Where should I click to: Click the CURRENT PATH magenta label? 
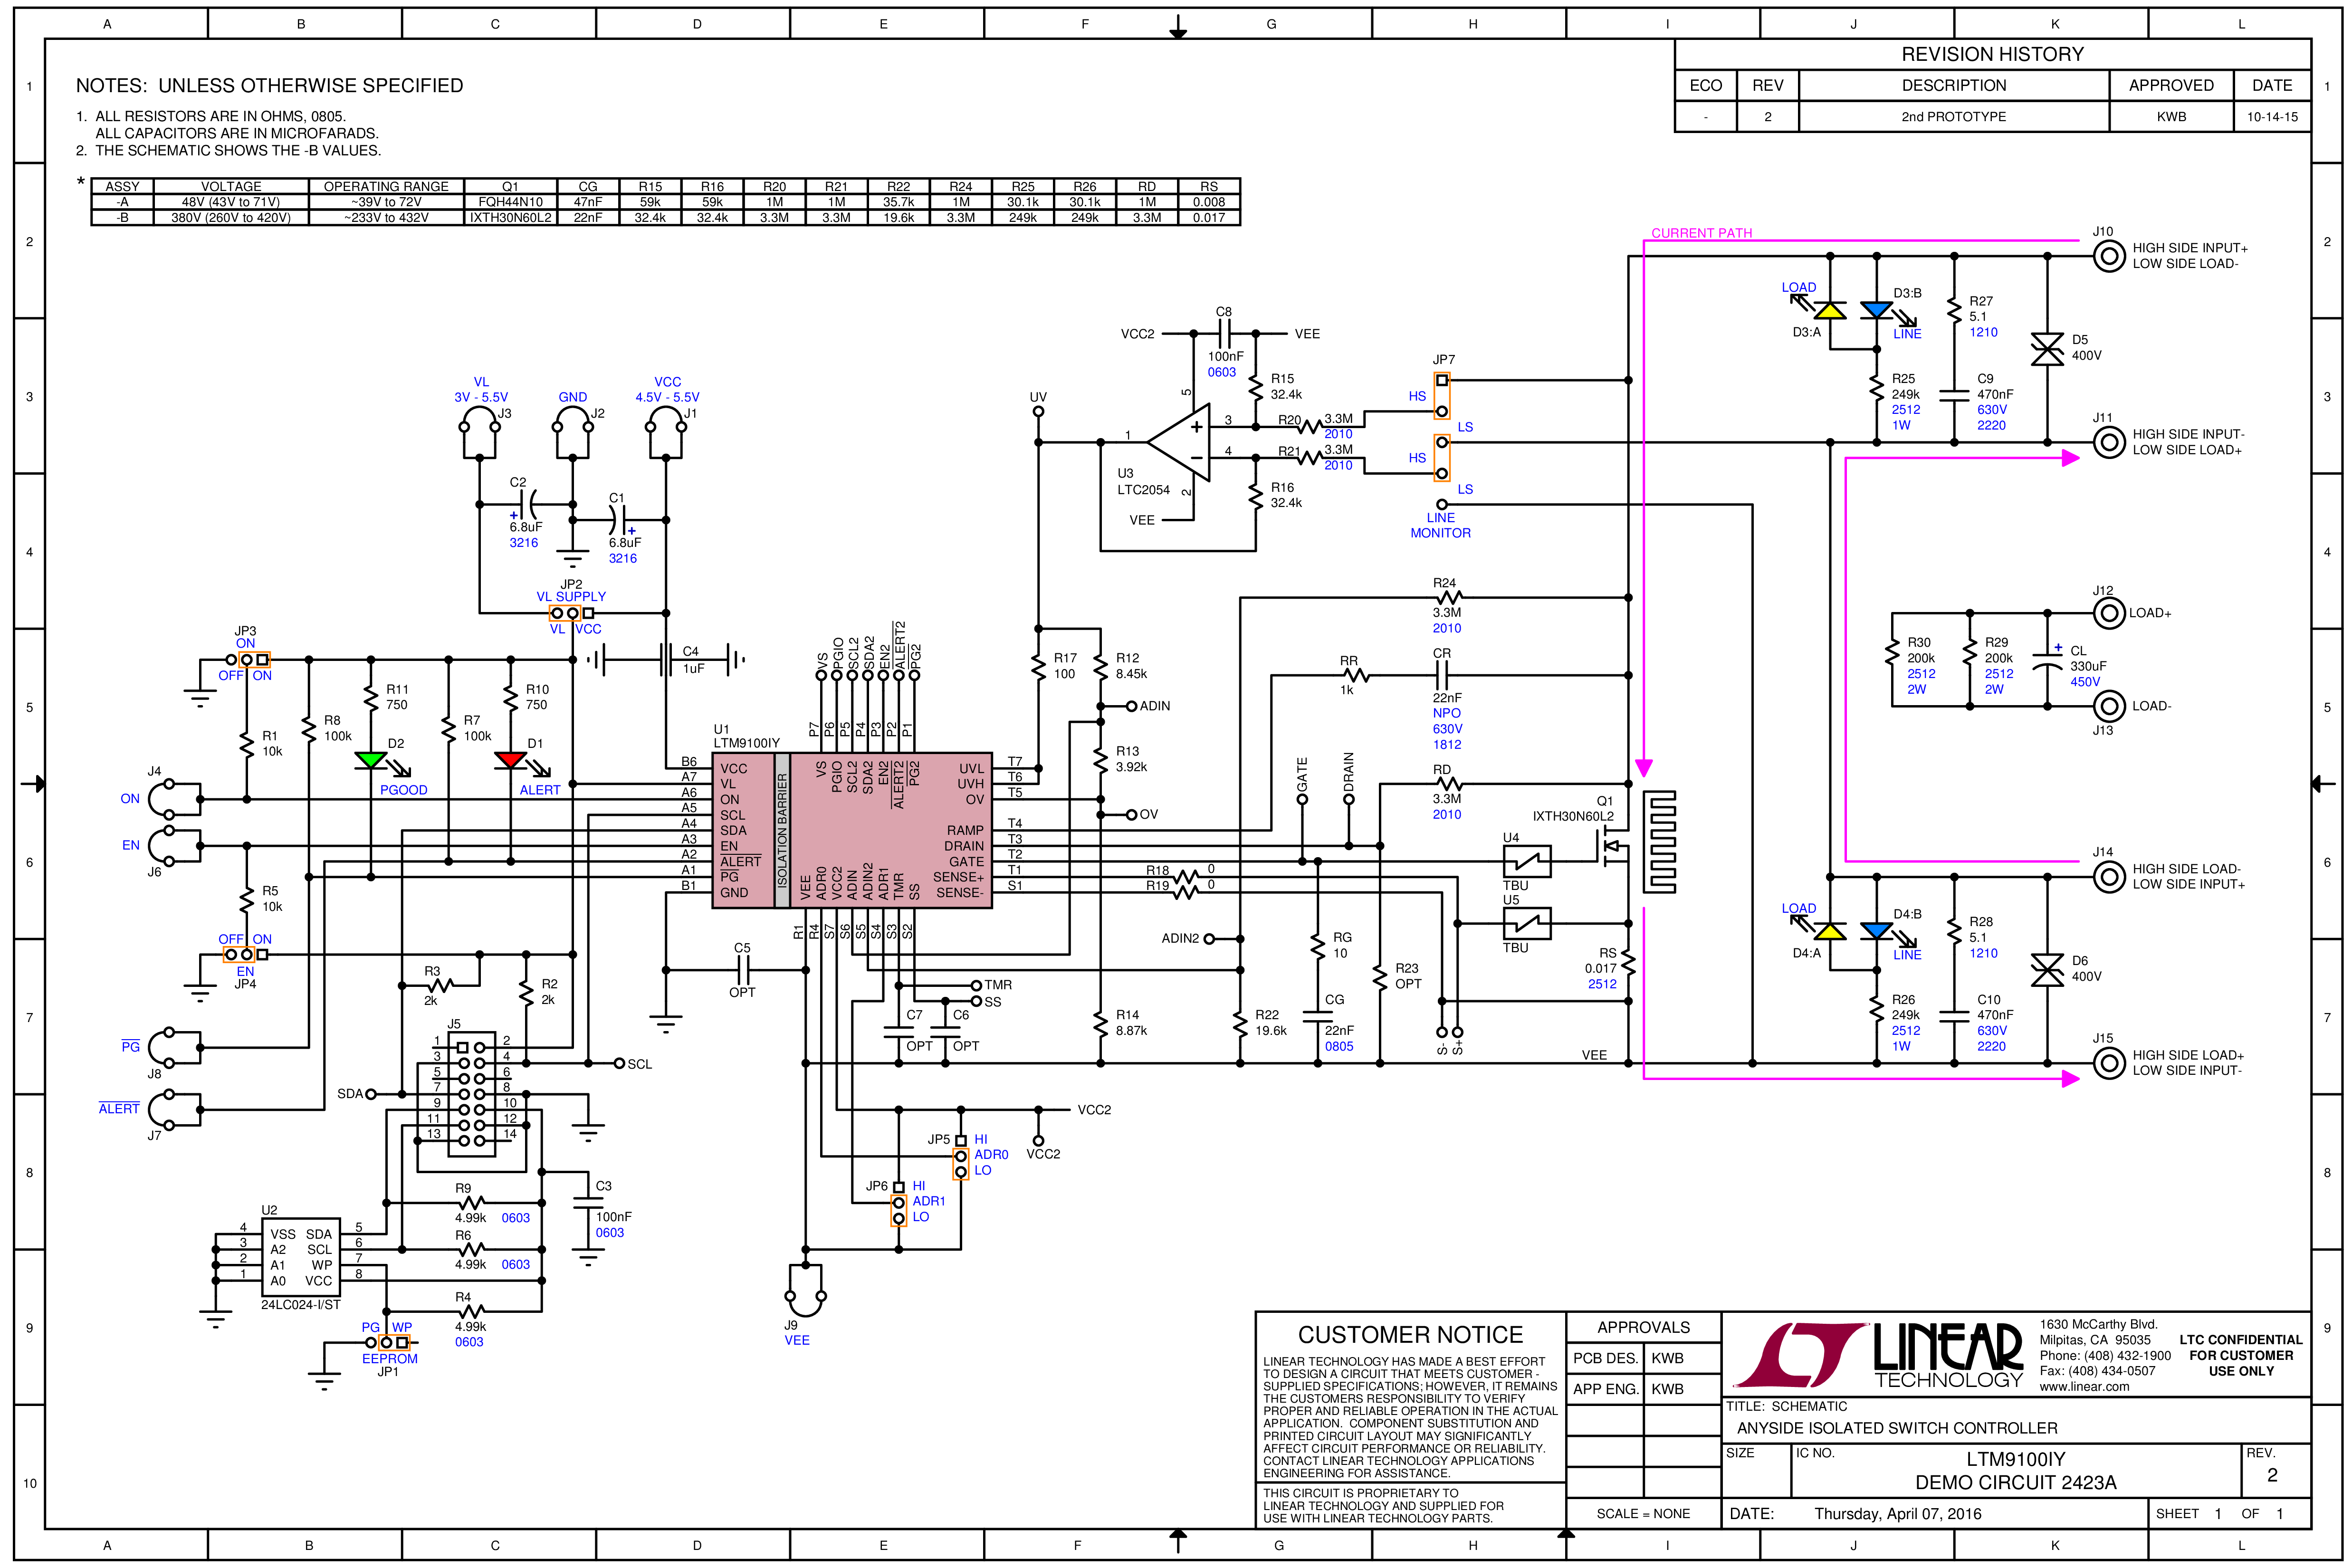(x=1701, y=233)
